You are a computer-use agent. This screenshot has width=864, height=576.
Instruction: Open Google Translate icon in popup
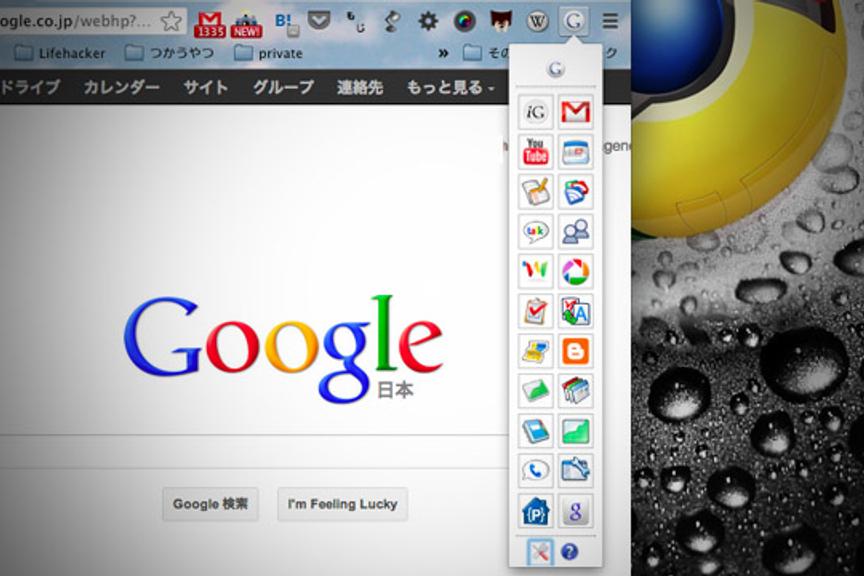click(x=575, y=311)
